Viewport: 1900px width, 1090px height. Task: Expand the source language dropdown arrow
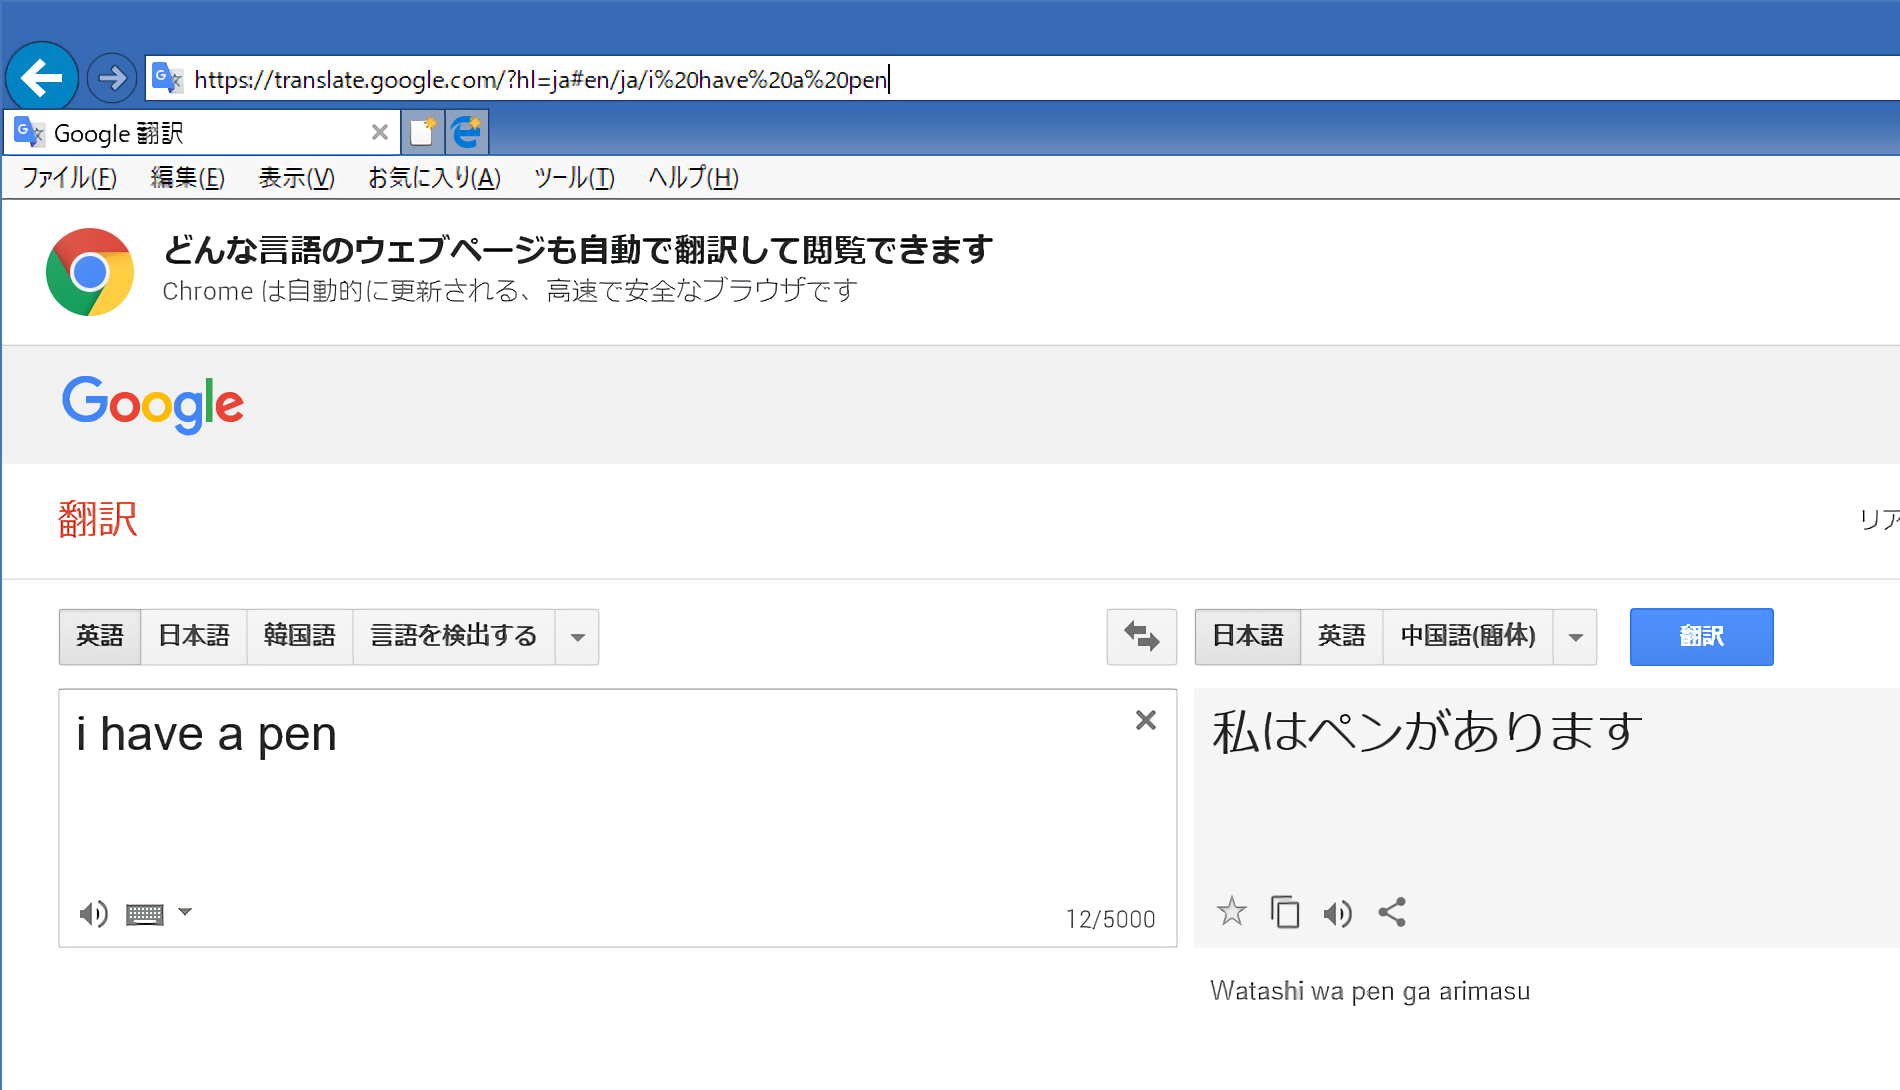(577, 637)
